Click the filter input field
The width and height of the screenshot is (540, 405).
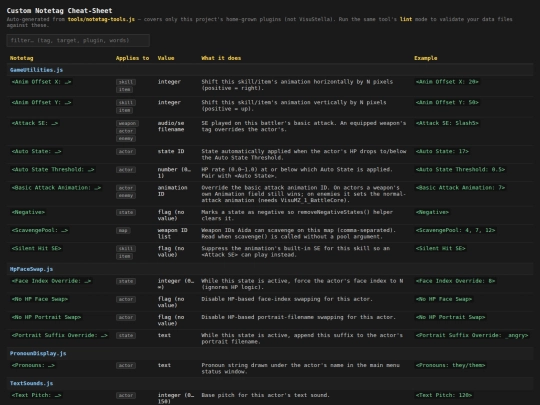78,40
